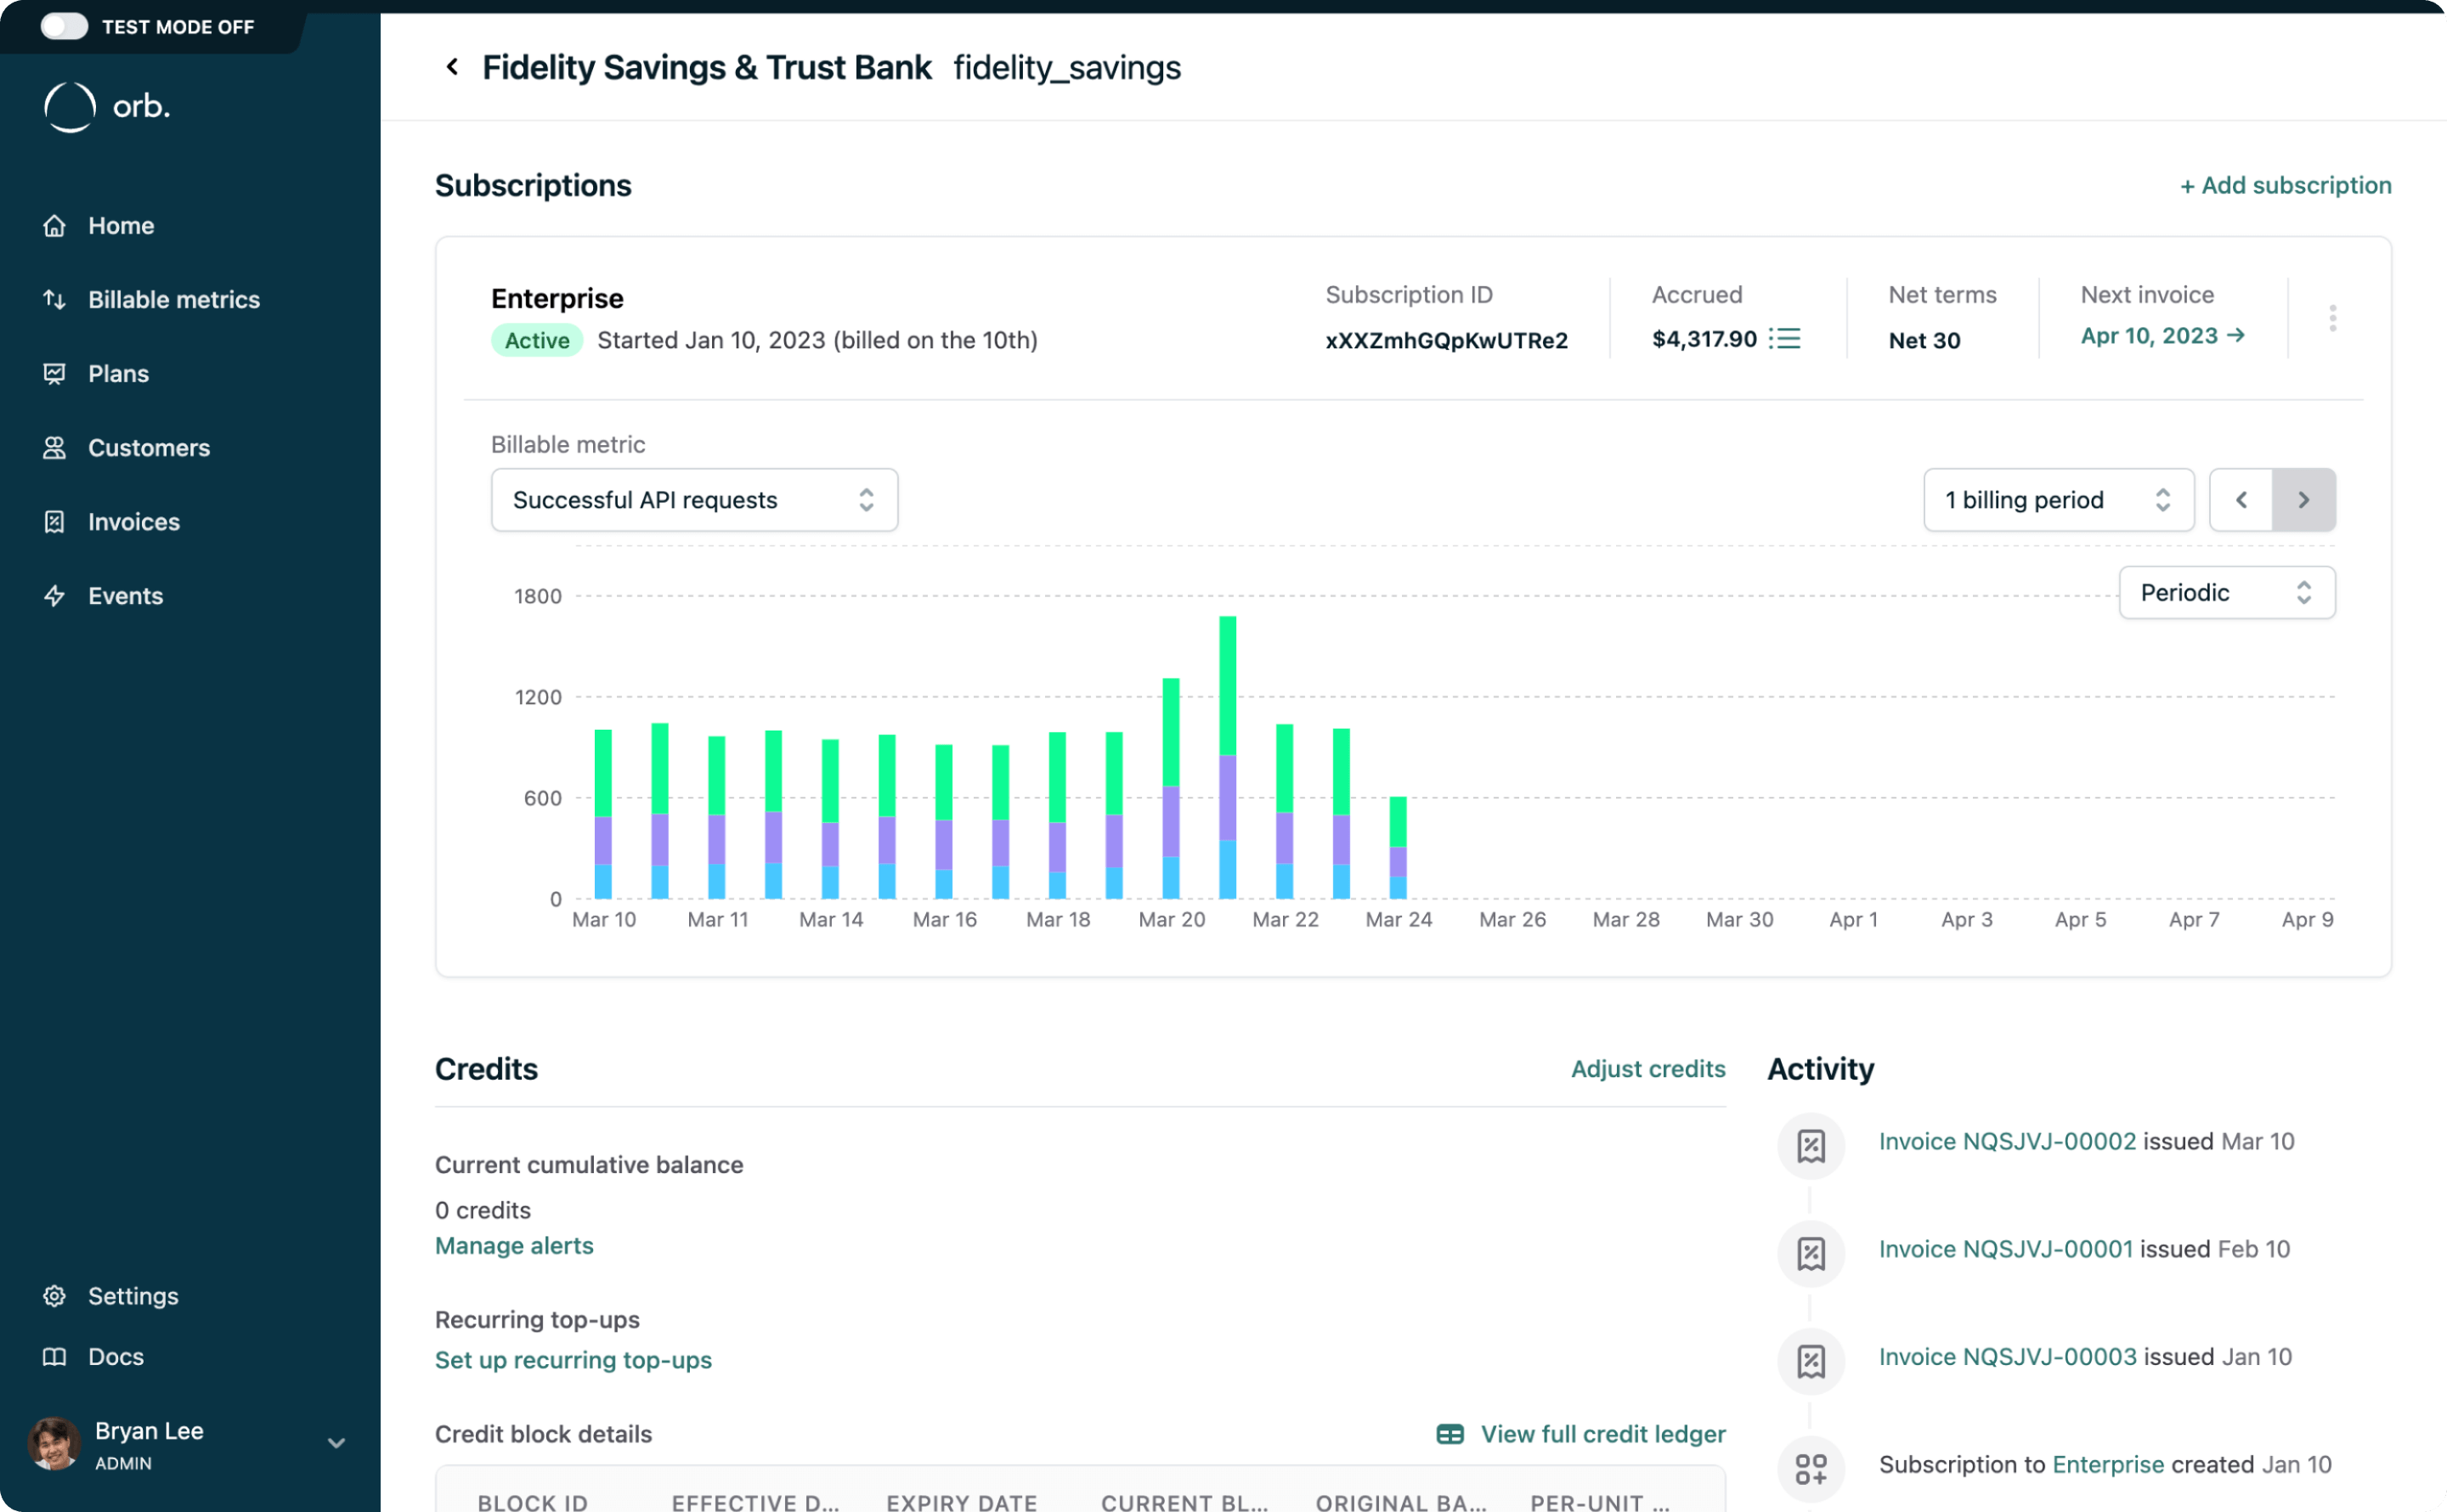This screenshot has width=2447, height=1512.
Task: Open the Events page from sidebar
Action: click(x=125, y=595)
